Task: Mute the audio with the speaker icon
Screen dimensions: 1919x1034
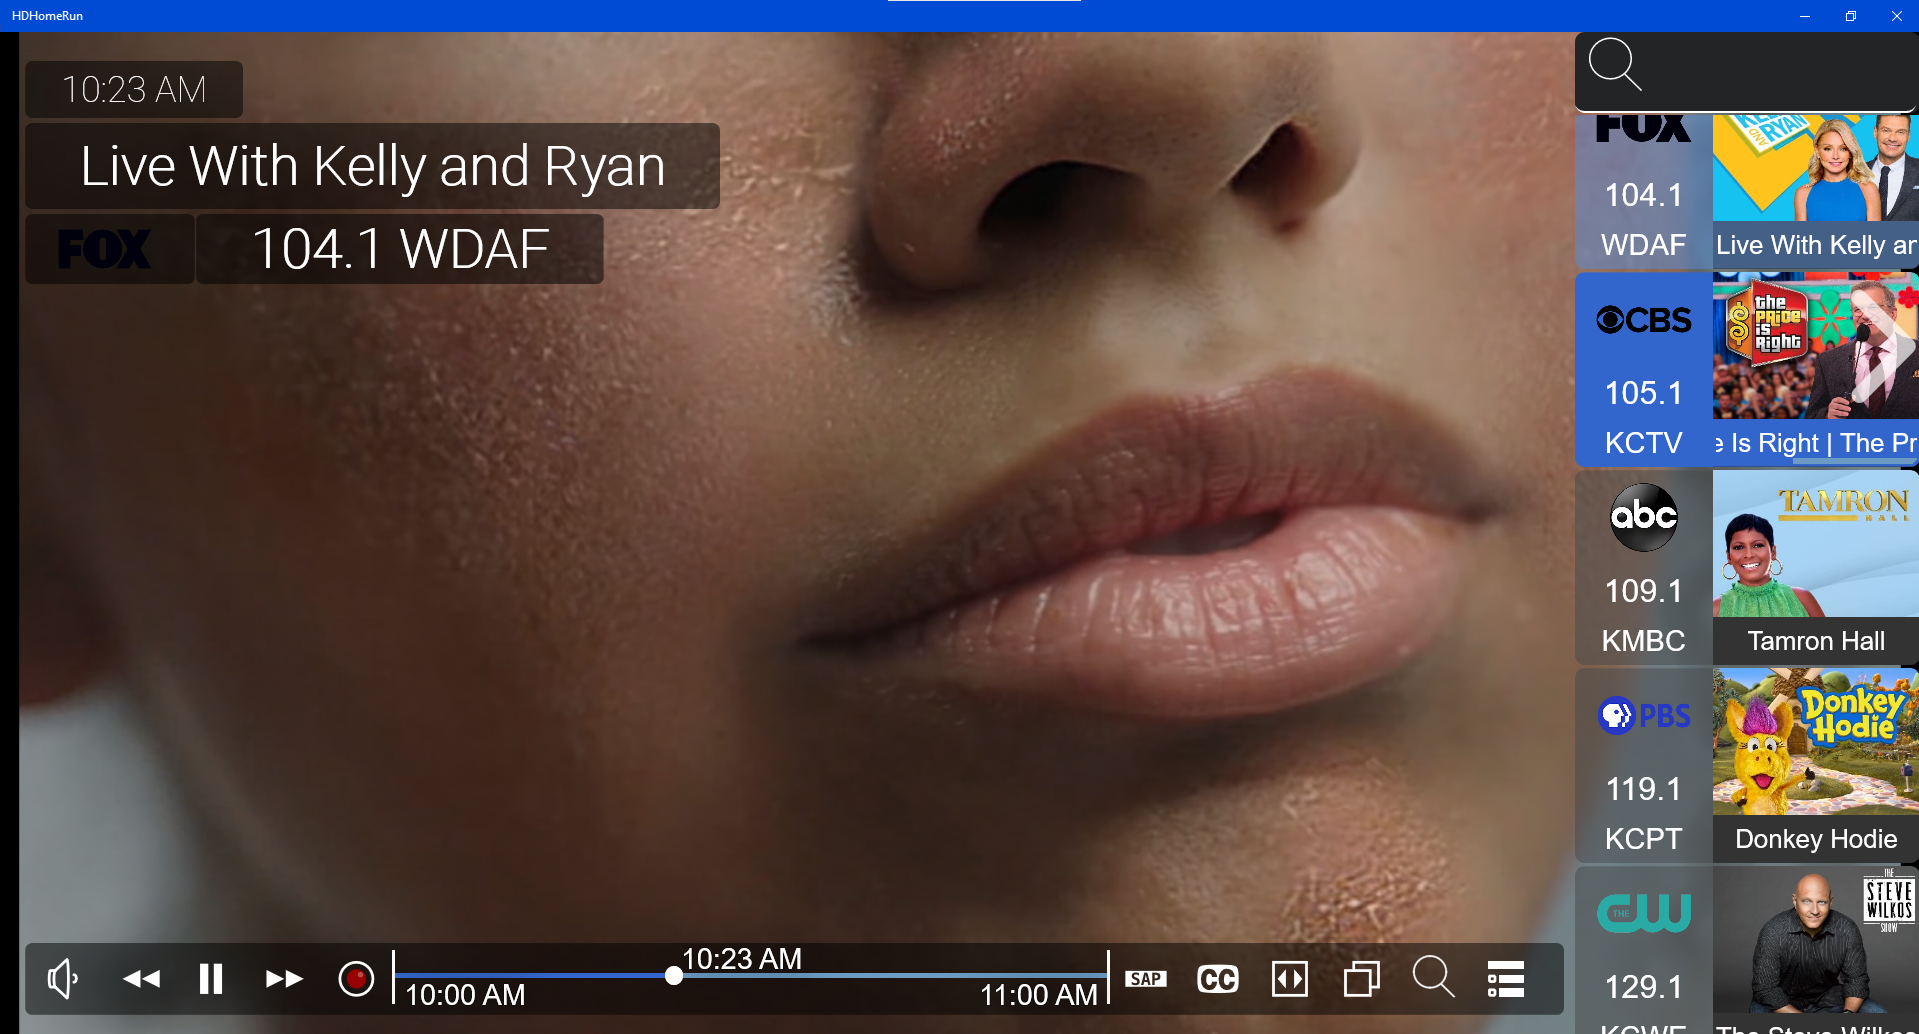Action: 63,979
